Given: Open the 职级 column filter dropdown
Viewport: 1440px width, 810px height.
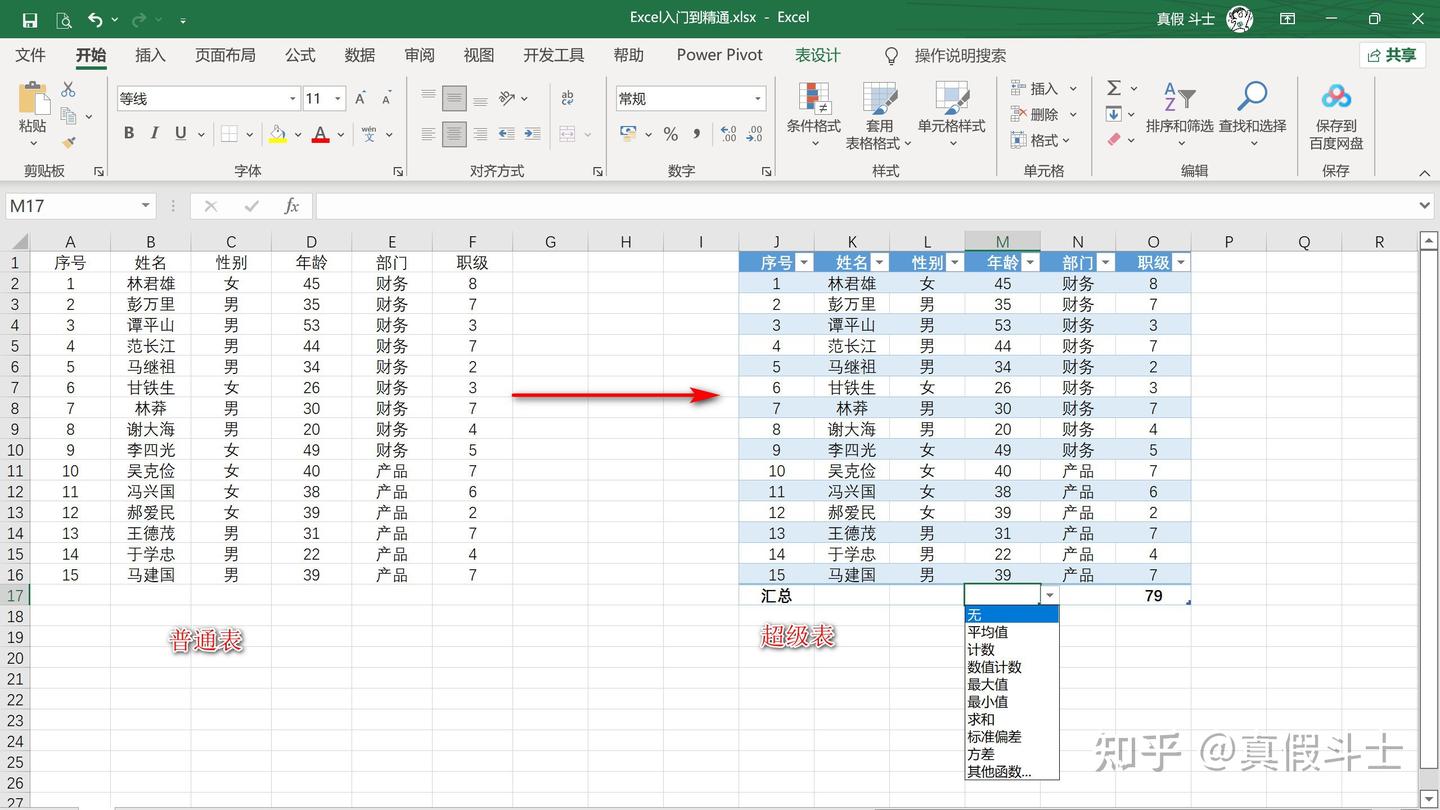Looking at the screenshot, I should 1181,263.
